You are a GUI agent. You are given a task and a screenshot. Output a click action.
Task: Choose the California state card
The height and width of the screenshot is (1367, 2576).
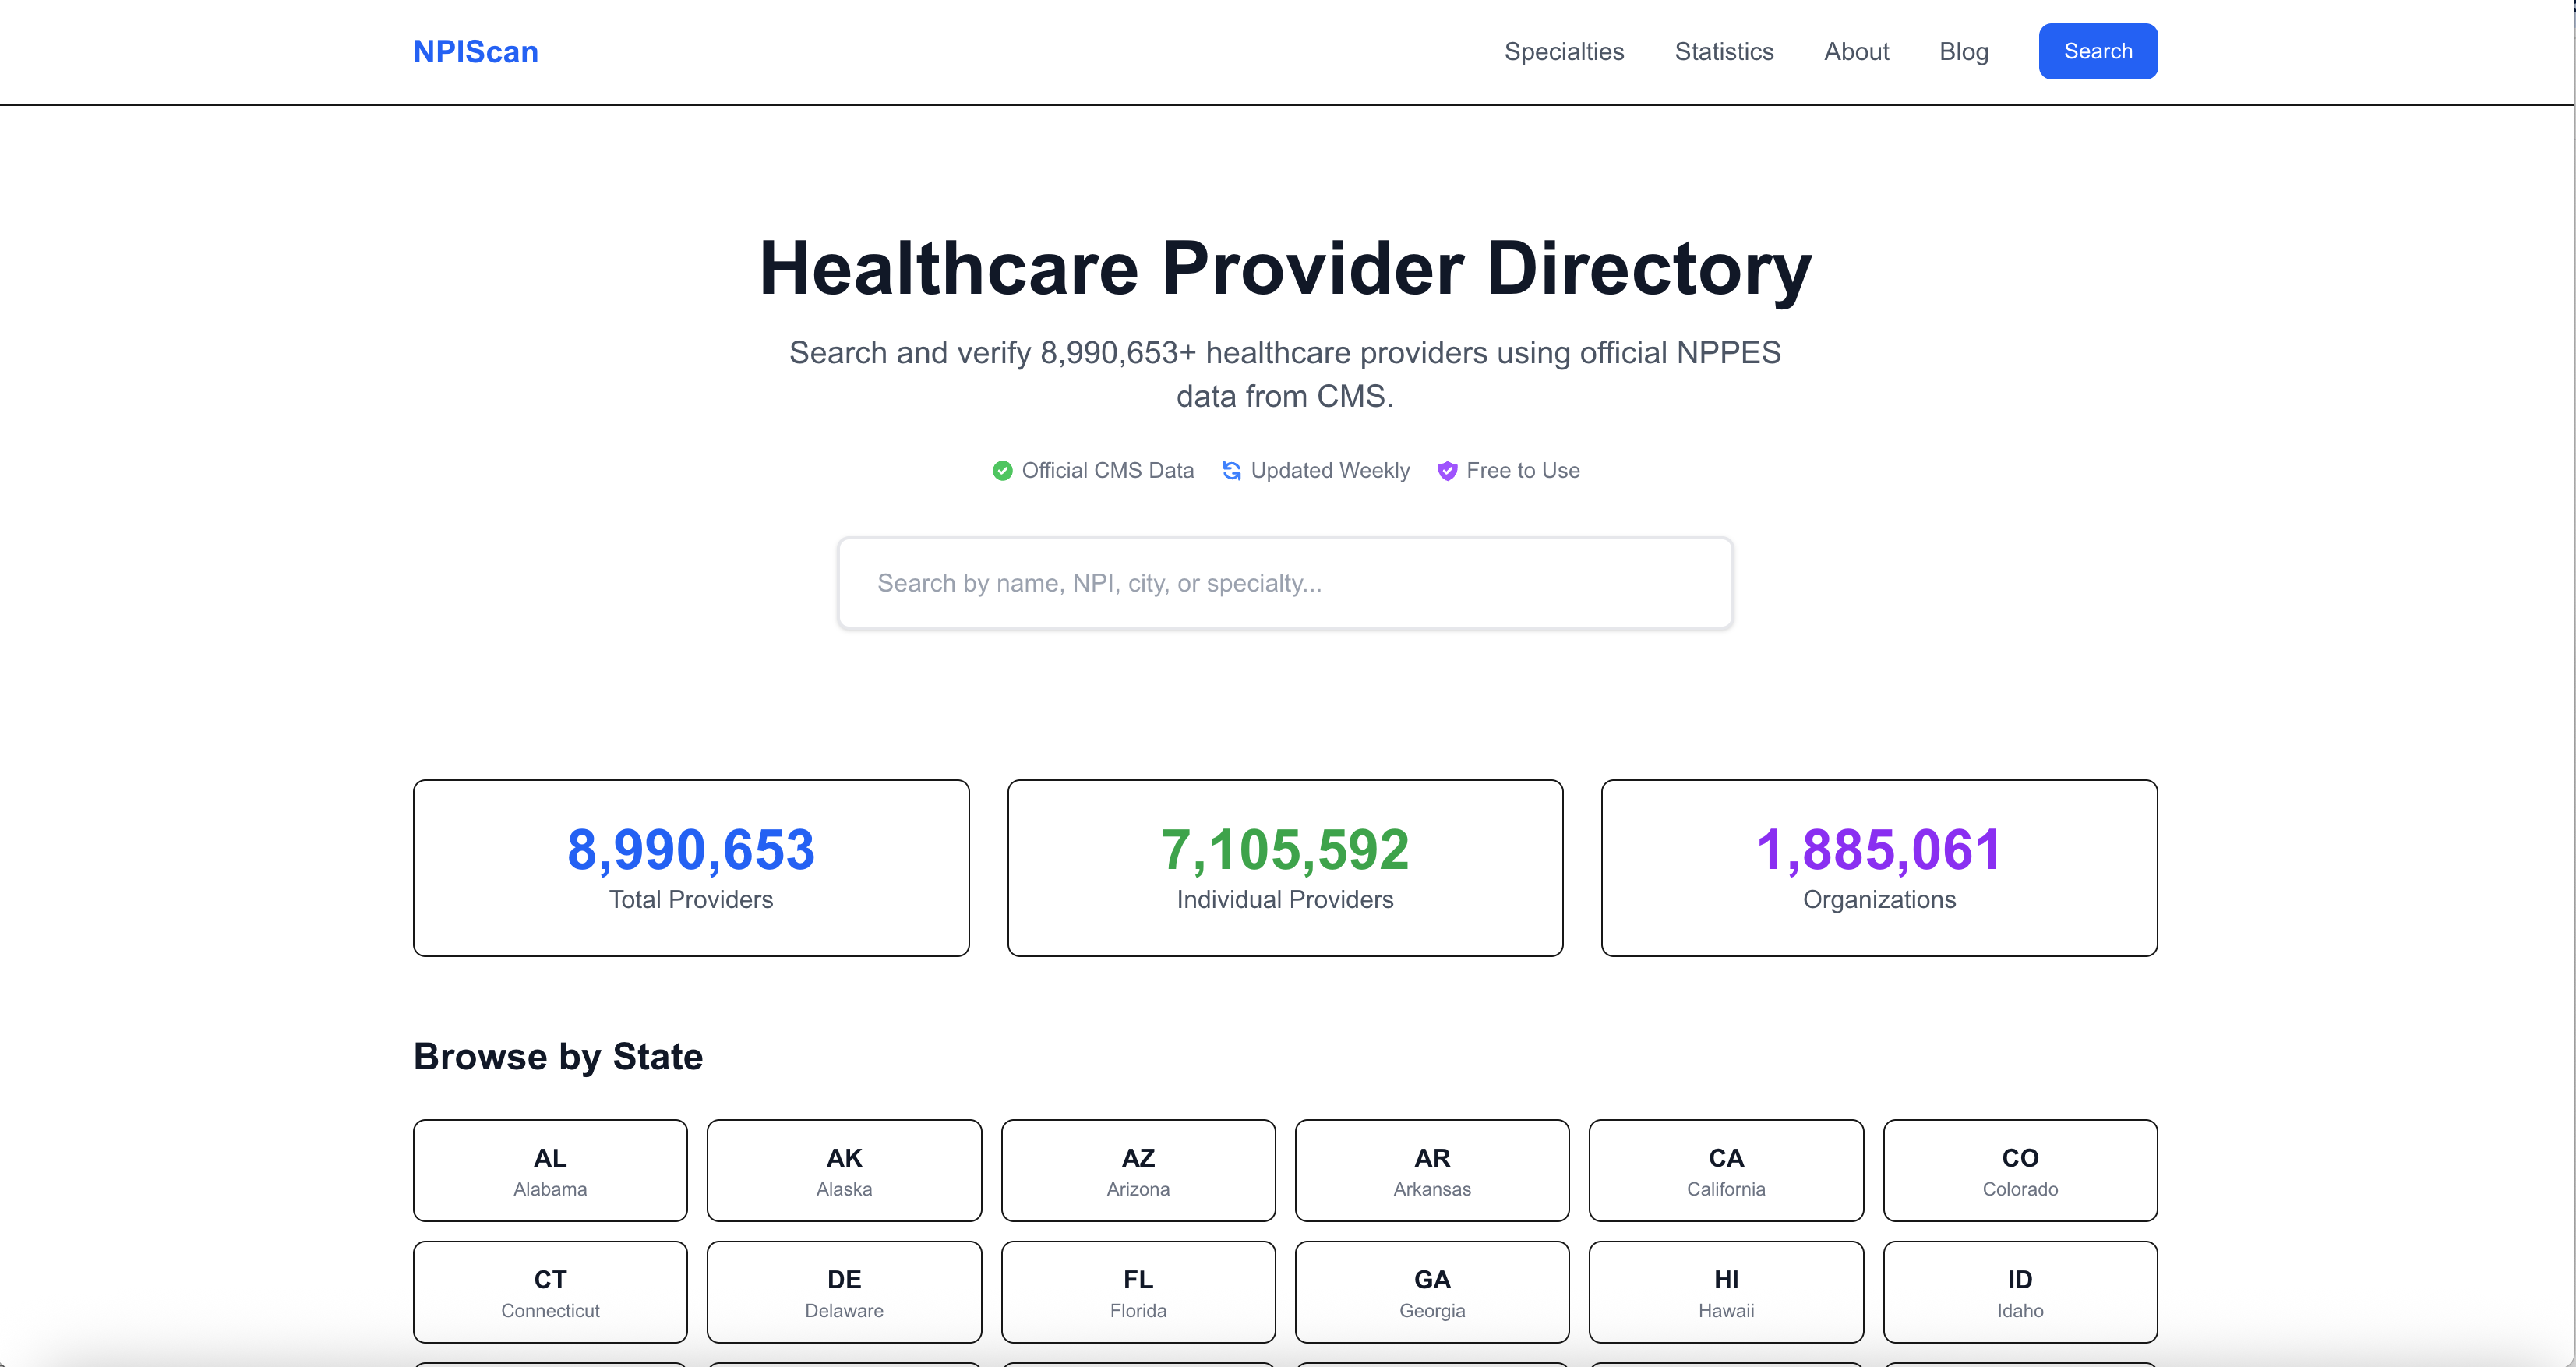point(1725,1170)
